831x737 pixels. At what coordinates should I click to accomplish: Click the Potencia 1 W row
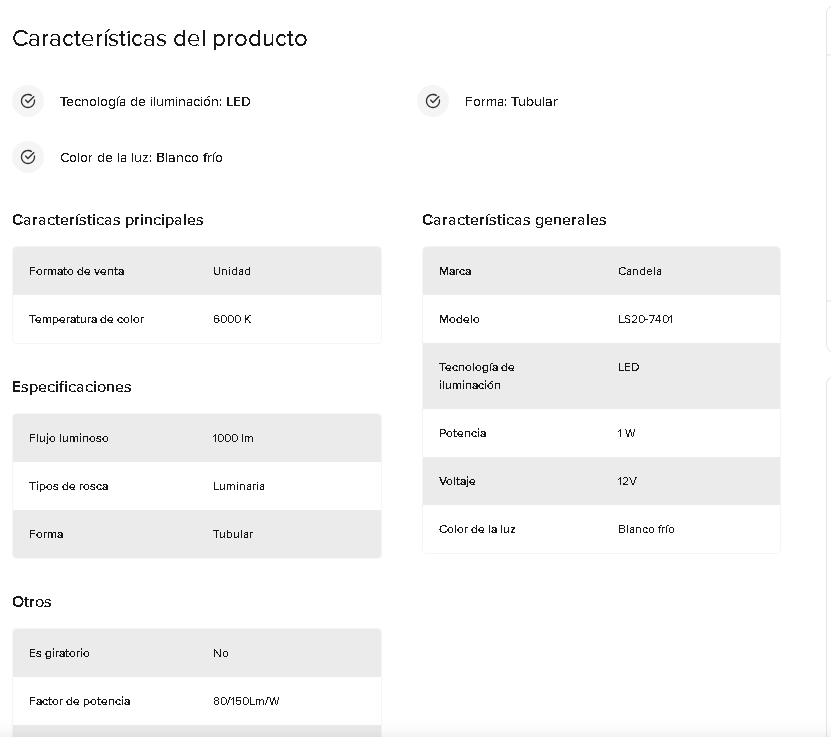(601, 433)
